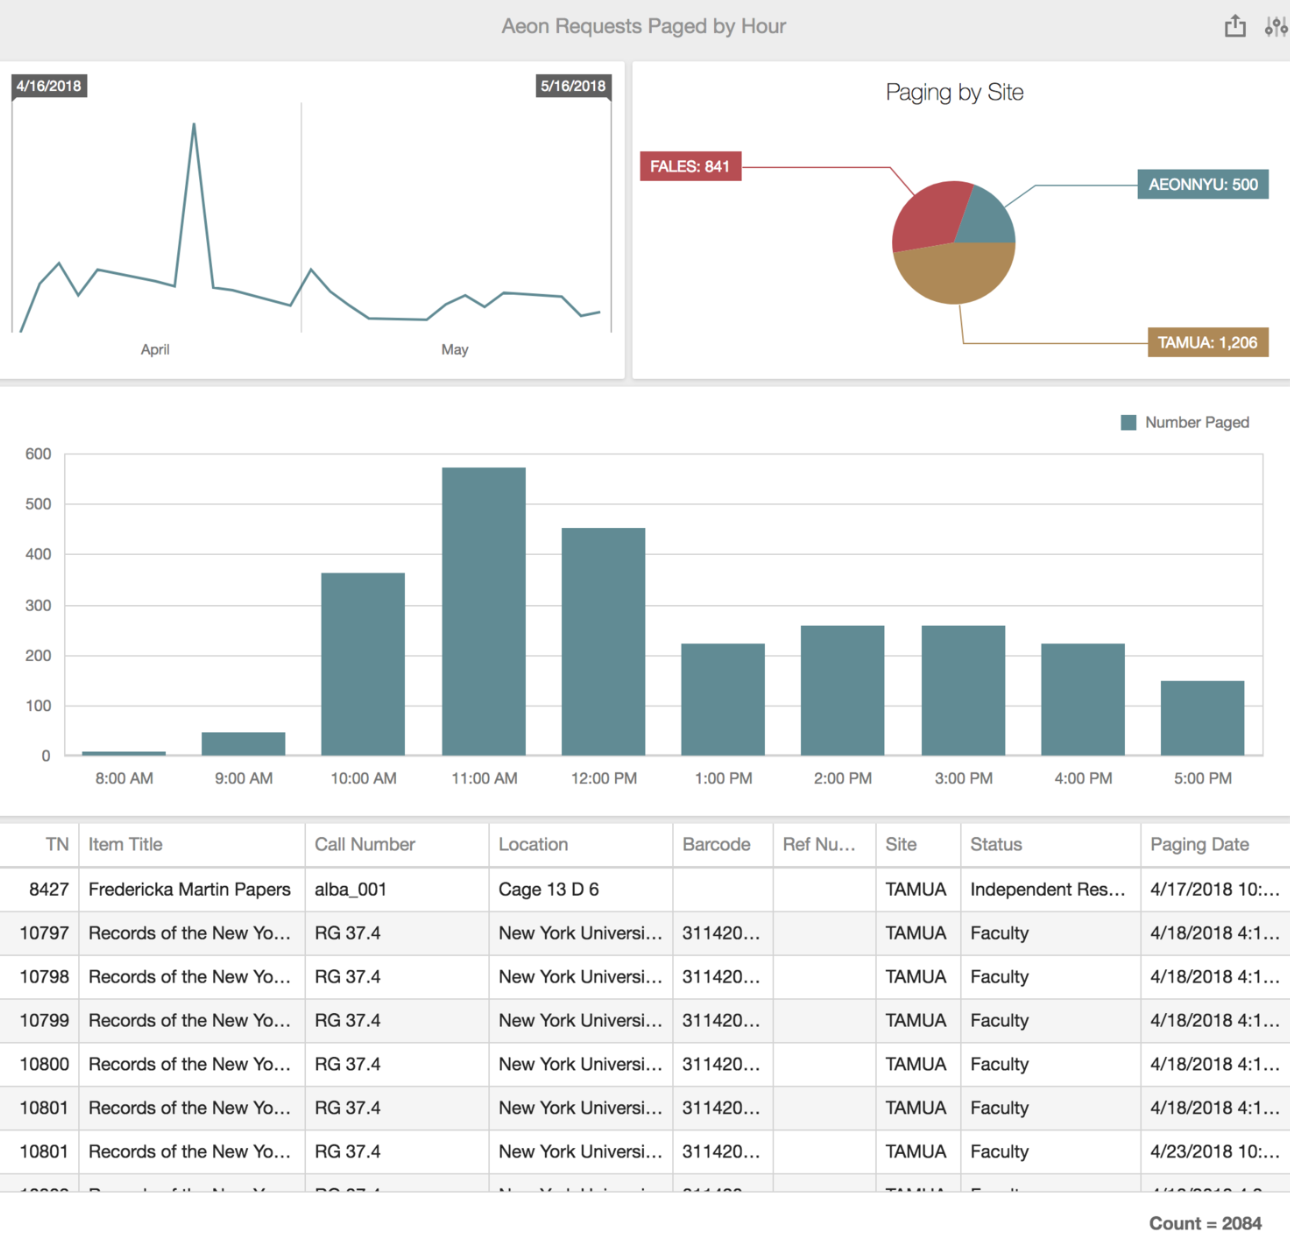Select the 11:00 AM bar in chart
Viewport: 1290px width, 1249px height.
(x=484, y=611)
